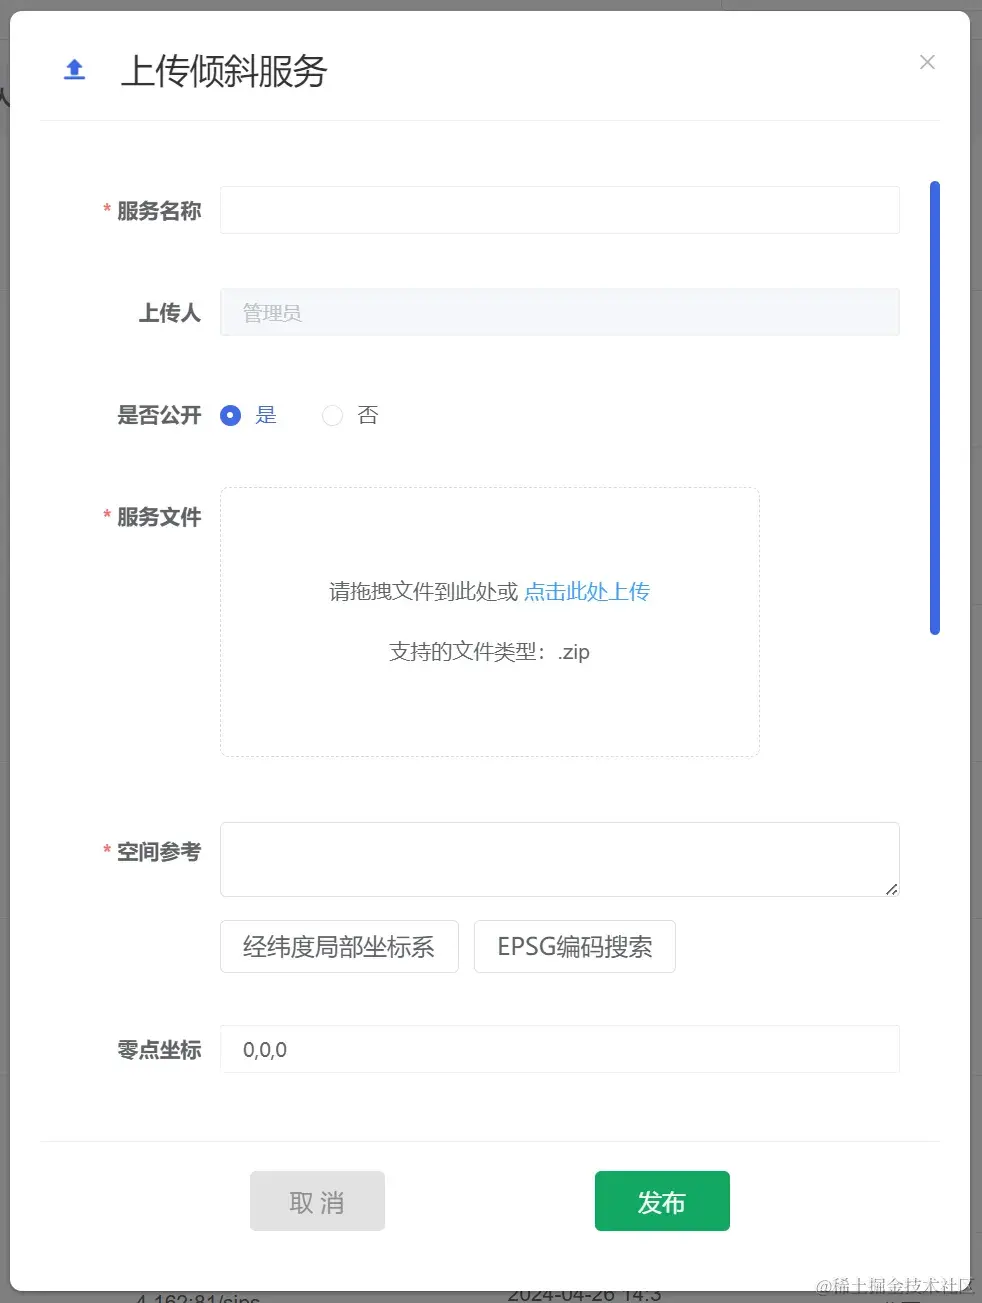Click the blue vertical scrollbar of the form
982x1303 pixels.
pyautogui.click(x=935, y=408)
